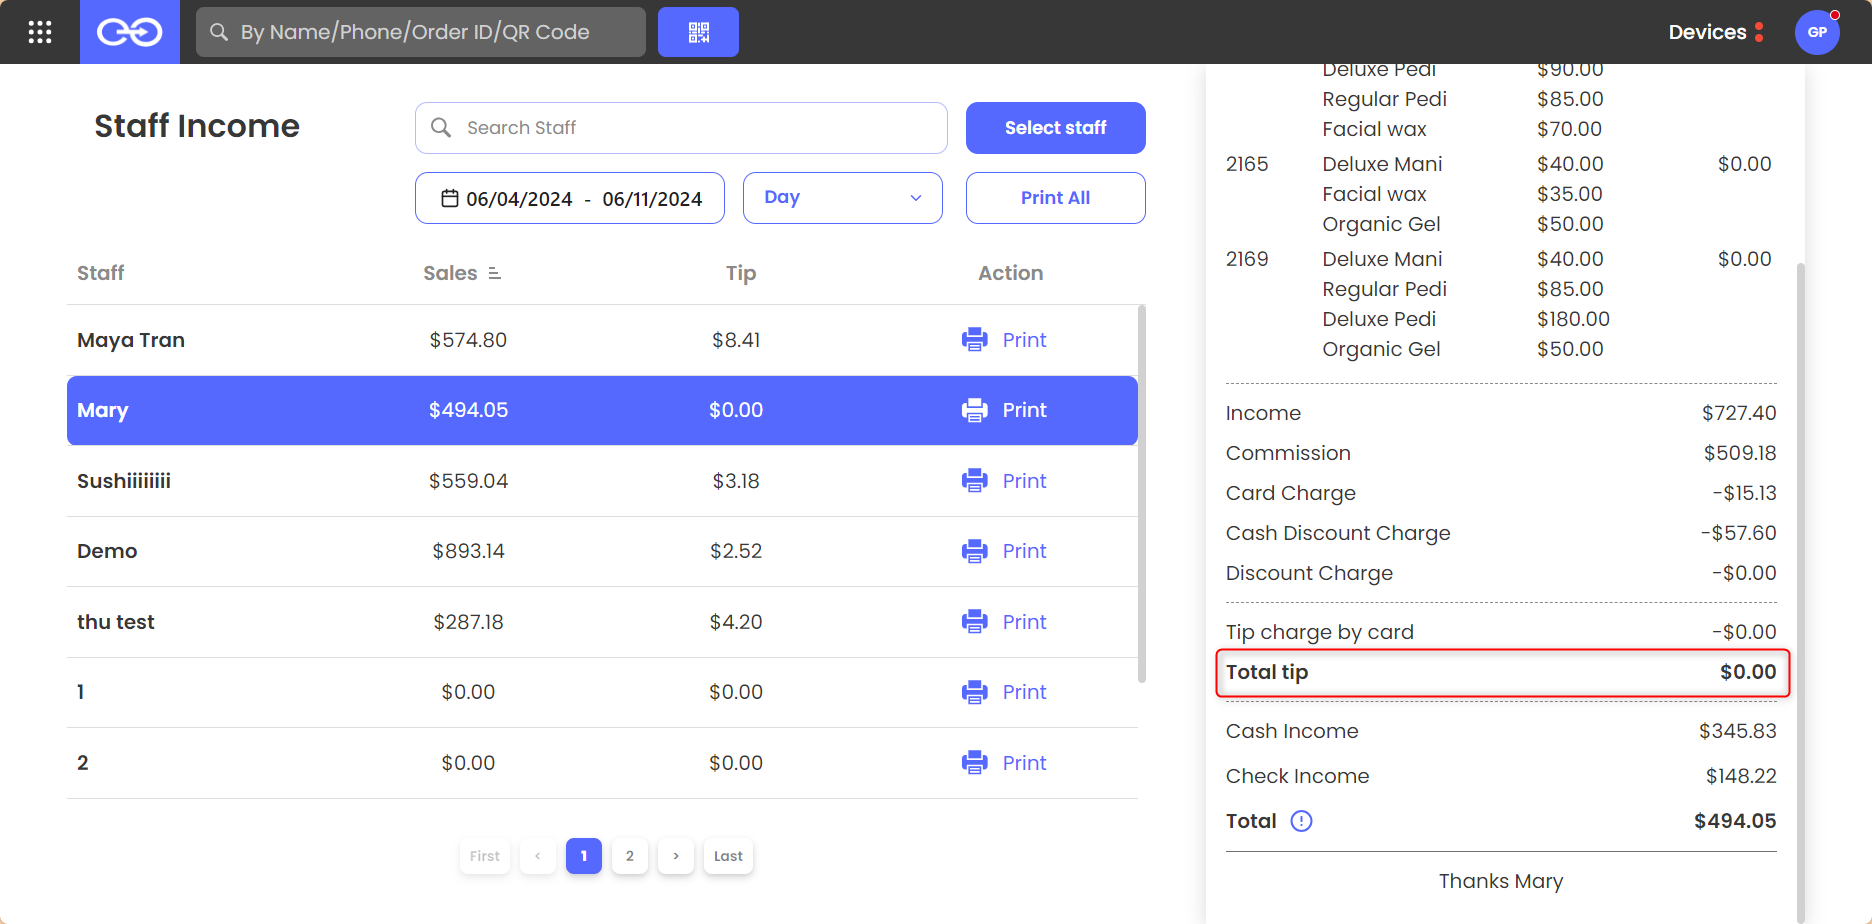Click the Cash Discount Charge -$57.60 value
The image size is (1872, 924).
(x=1739, y=533)
